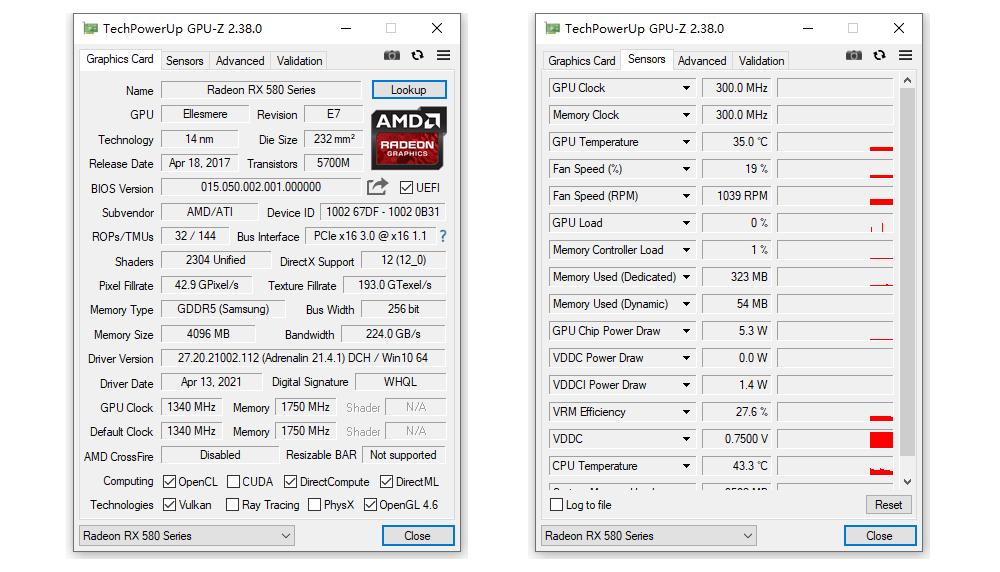Open the Memory Used (Dedicated) dropdown
Screen dimensions: 1000x572
[x=686, y=277]
